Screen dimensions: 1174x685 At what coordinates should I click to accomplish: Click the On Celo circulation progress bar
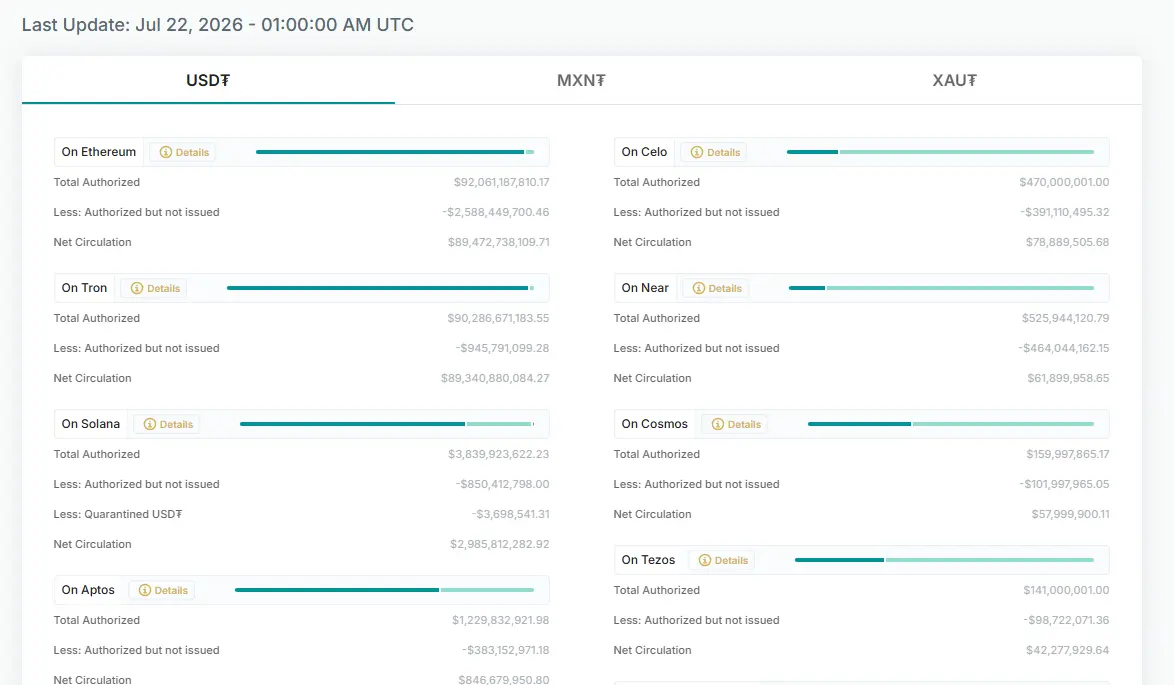tap(940, 152)
